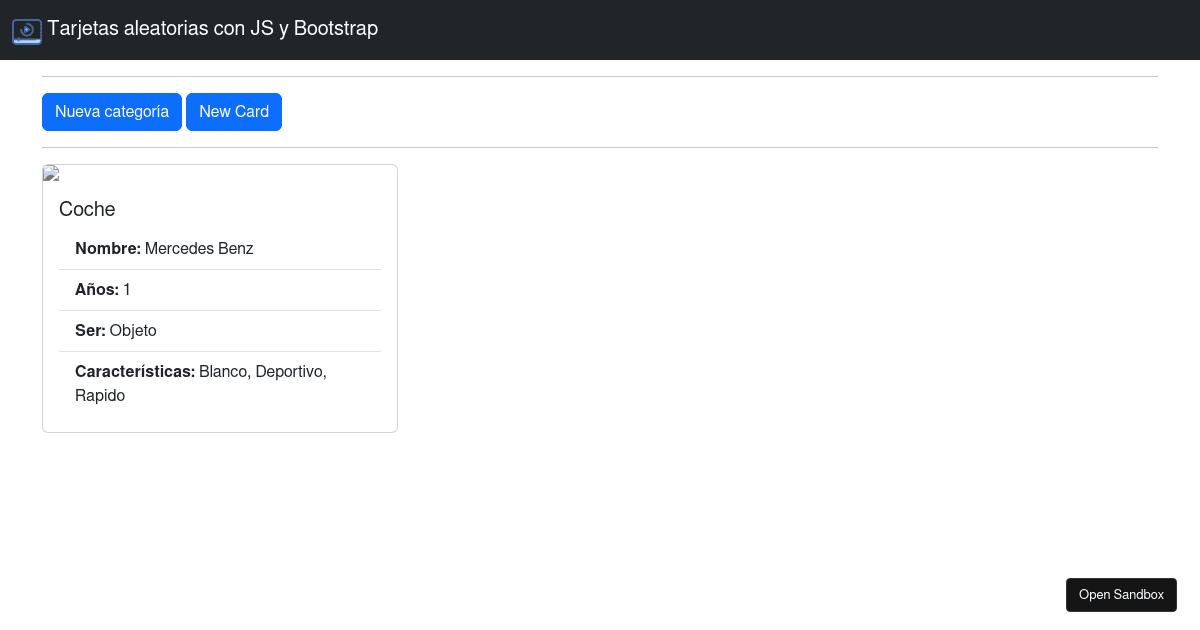Image resolution: width=1200 pixels, height=630 pixels.
Task: Click the broken image icon in Coche card
Action: point(51,174)
